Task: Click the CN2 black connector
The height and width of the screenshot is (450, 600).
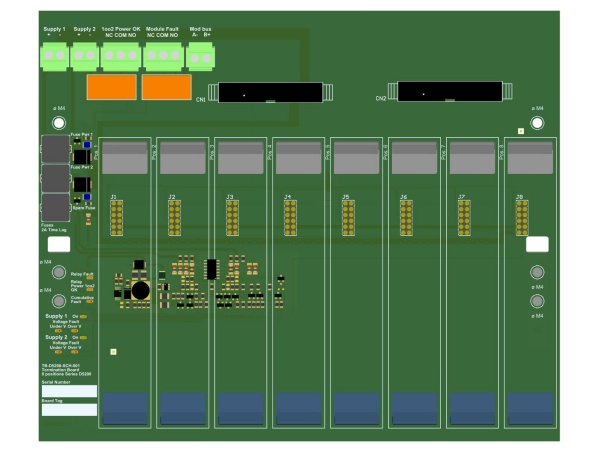Action: (449, 92)
